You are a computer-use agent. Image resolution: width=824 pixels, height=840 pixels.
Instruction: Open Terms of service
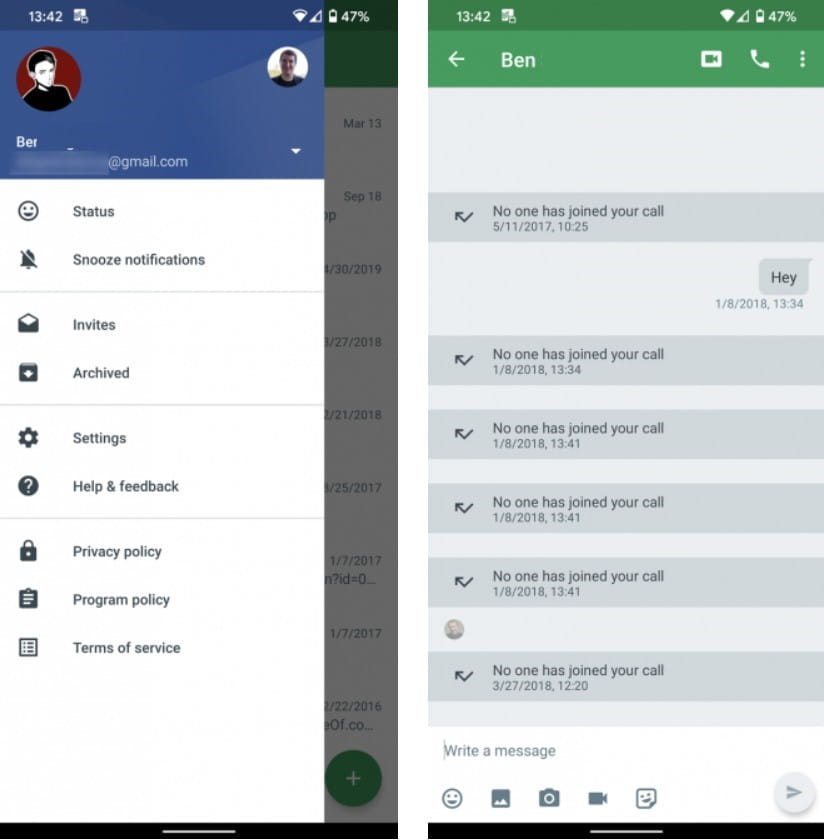127,648
